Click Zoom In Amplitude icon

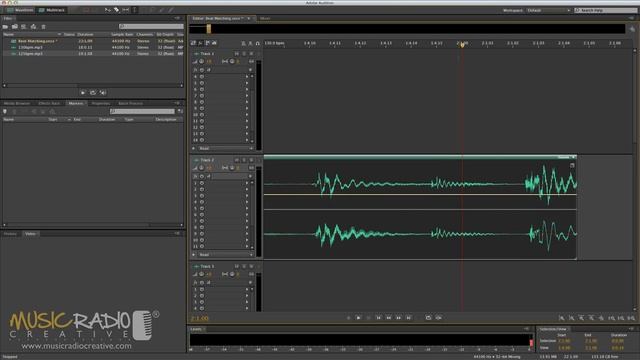point(562,318)
